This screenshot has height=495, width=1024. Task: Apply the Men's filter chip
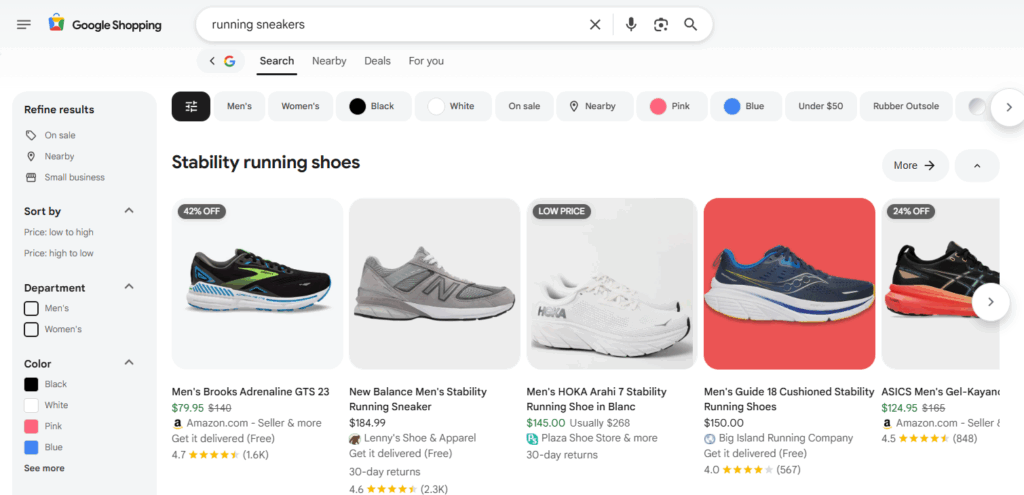pyautogui.click(x=239, y=106)
